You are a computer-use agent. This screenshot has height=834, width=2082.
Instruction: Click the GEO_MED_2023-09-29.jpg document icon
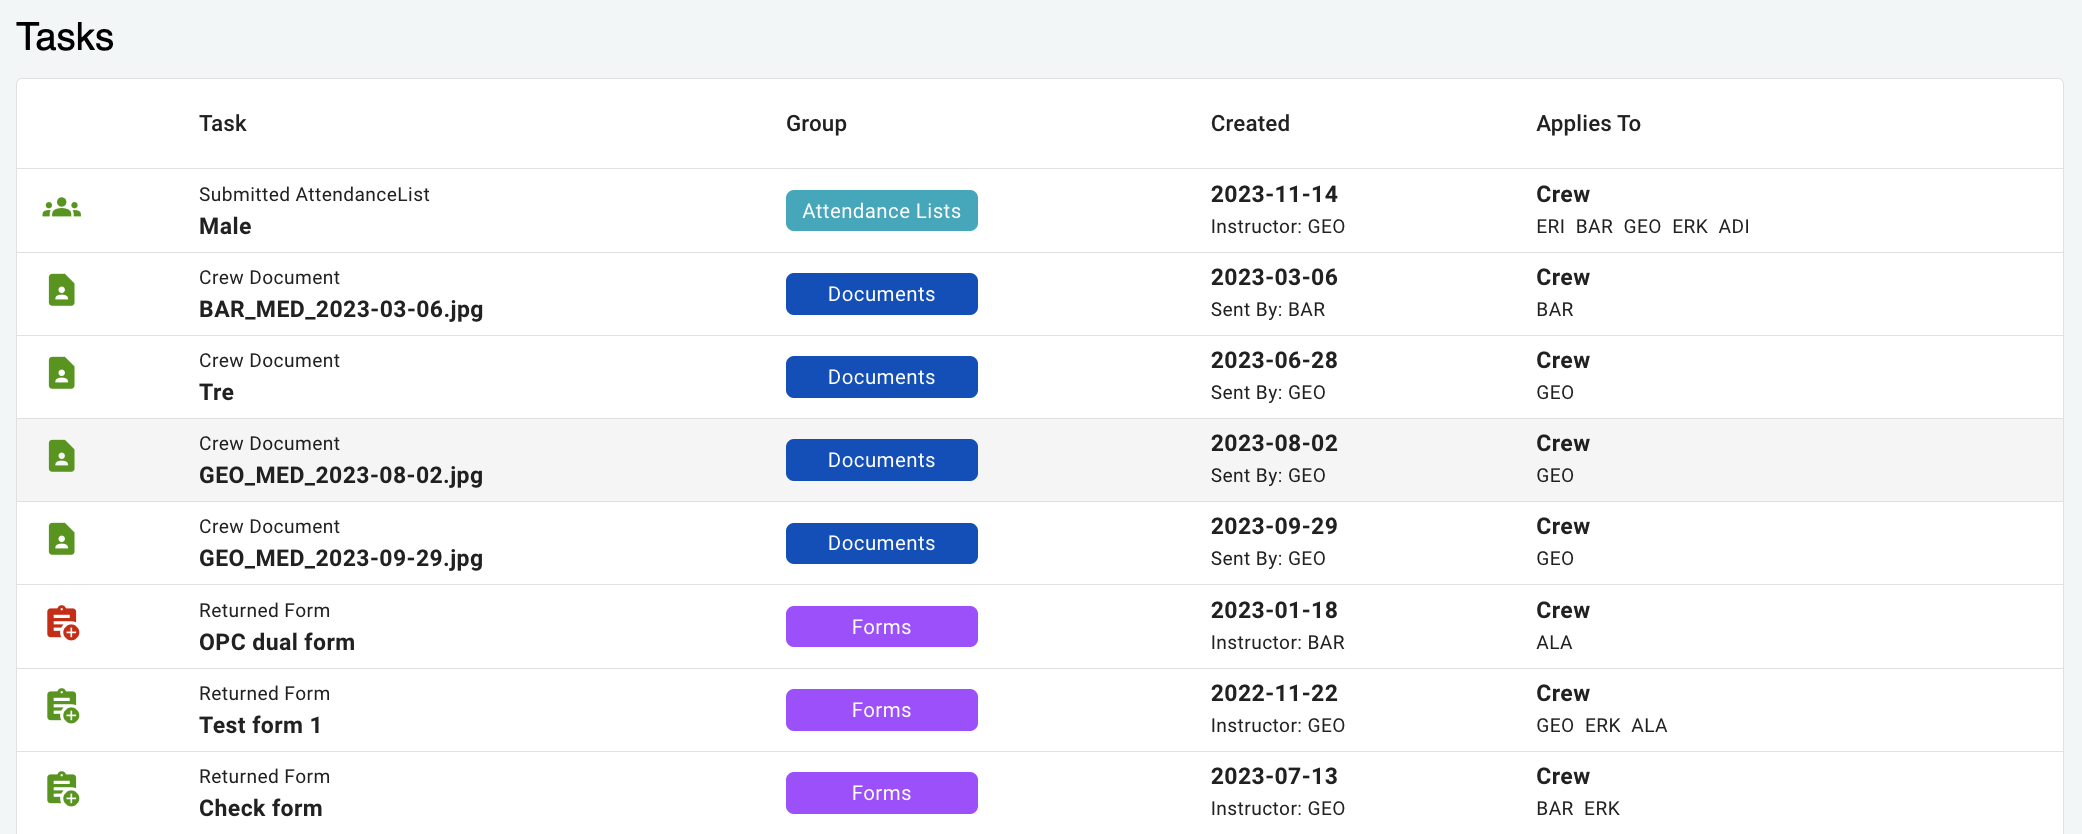(x=62, y=540)
